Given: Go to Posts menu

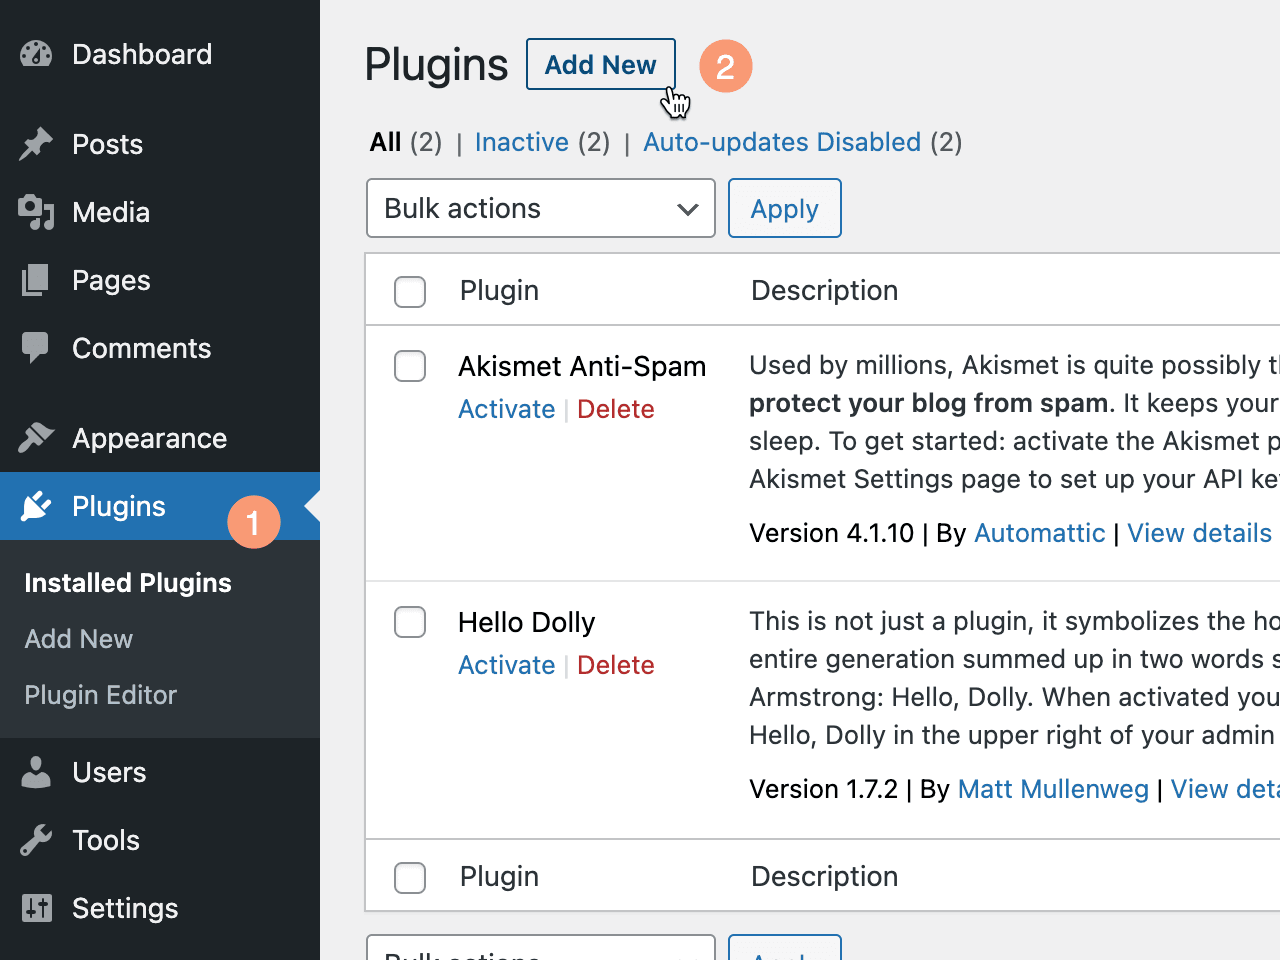Looking at the screenshot, I should click(107, 144).
